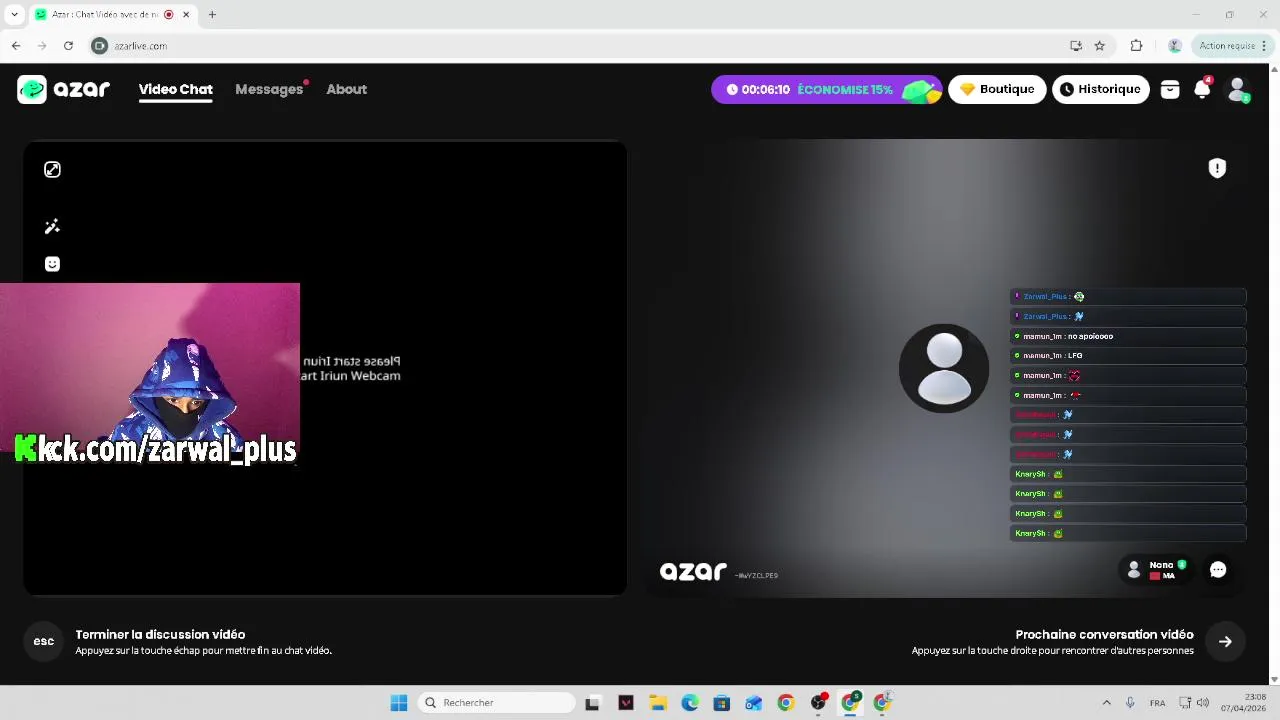
Task: Open the fullscreen expand icon on local video
Action: coord(52,170)
